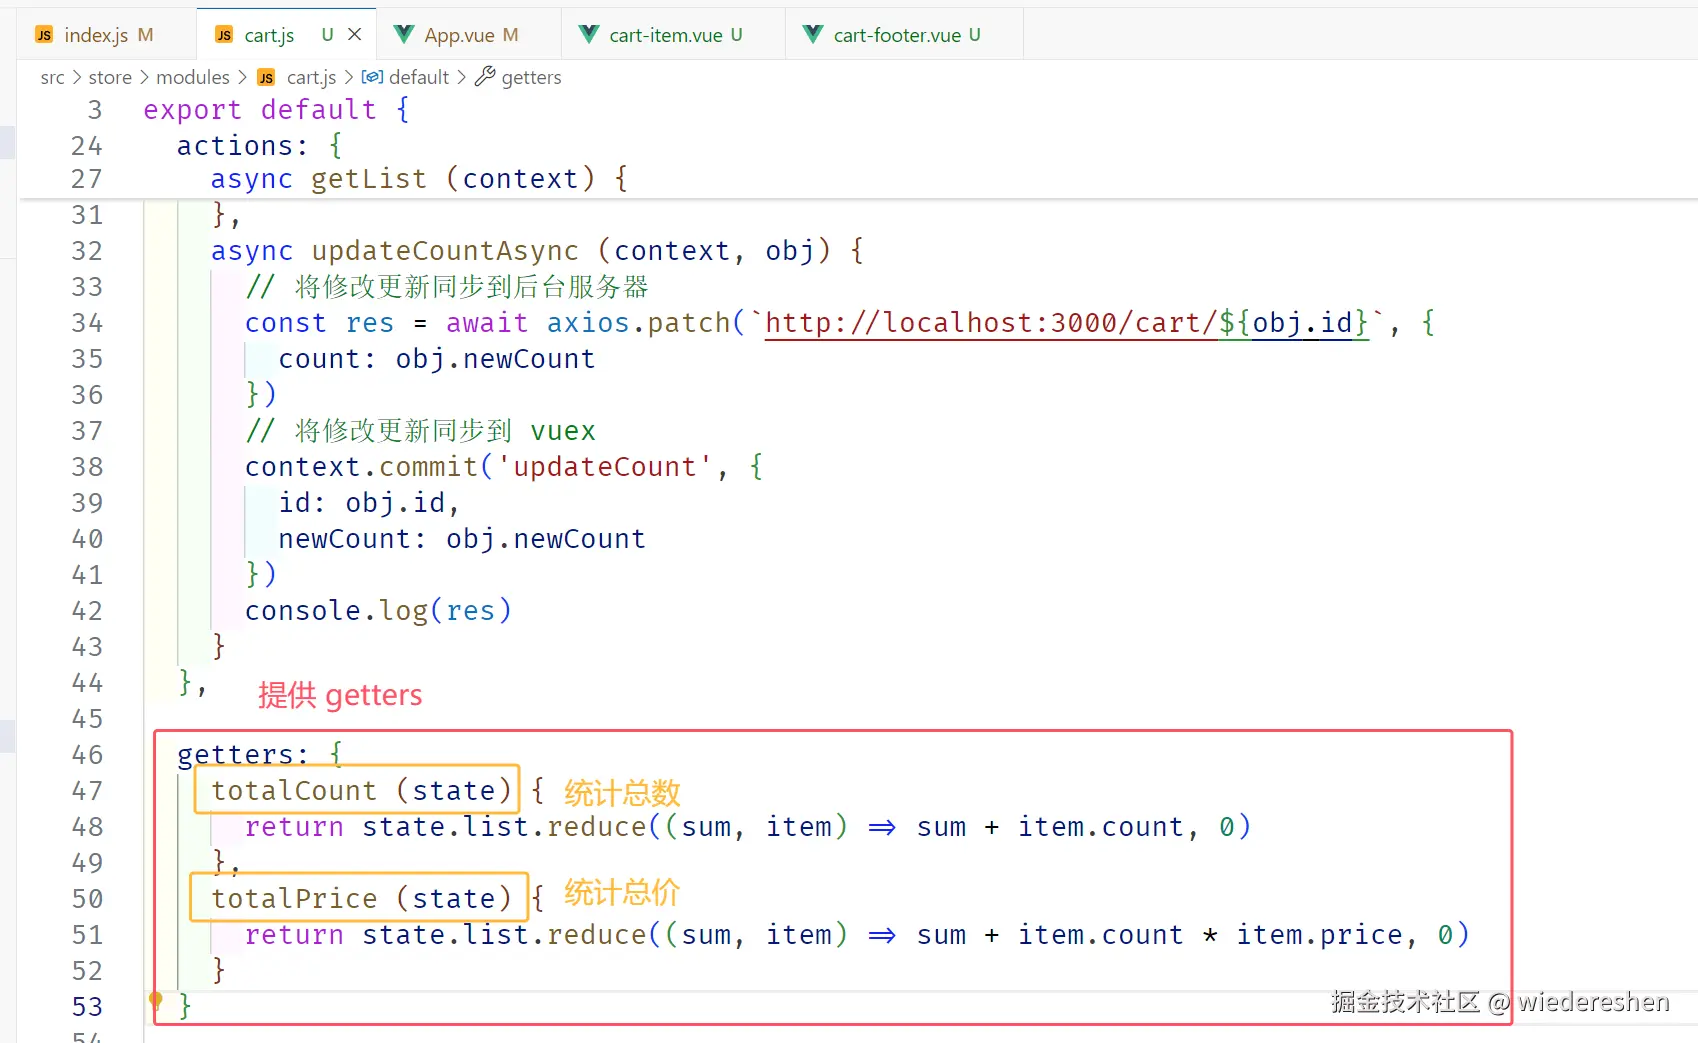Click line number 48 in the gutter
This screenshot has height=1043, width=1698.
[x=87, y=827]
